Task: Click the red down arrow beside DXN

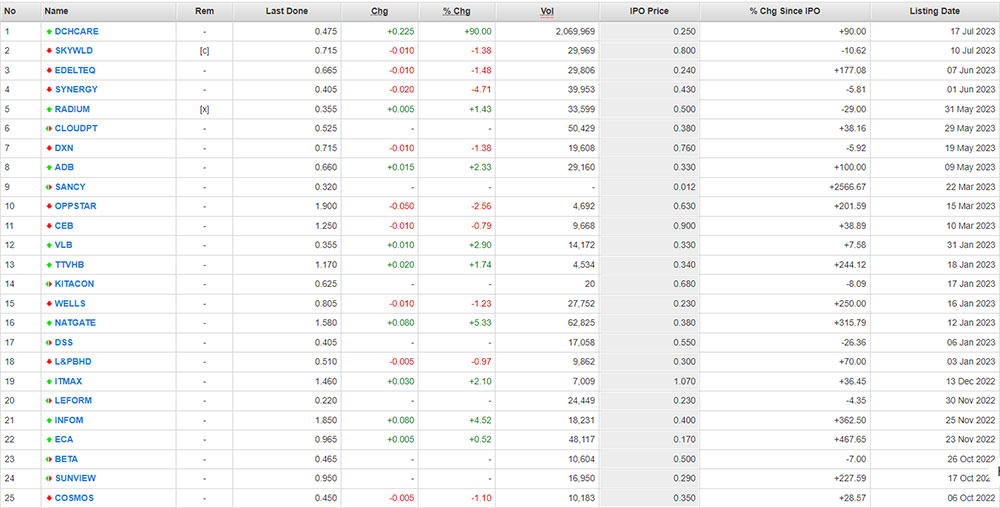Action: 49,148
